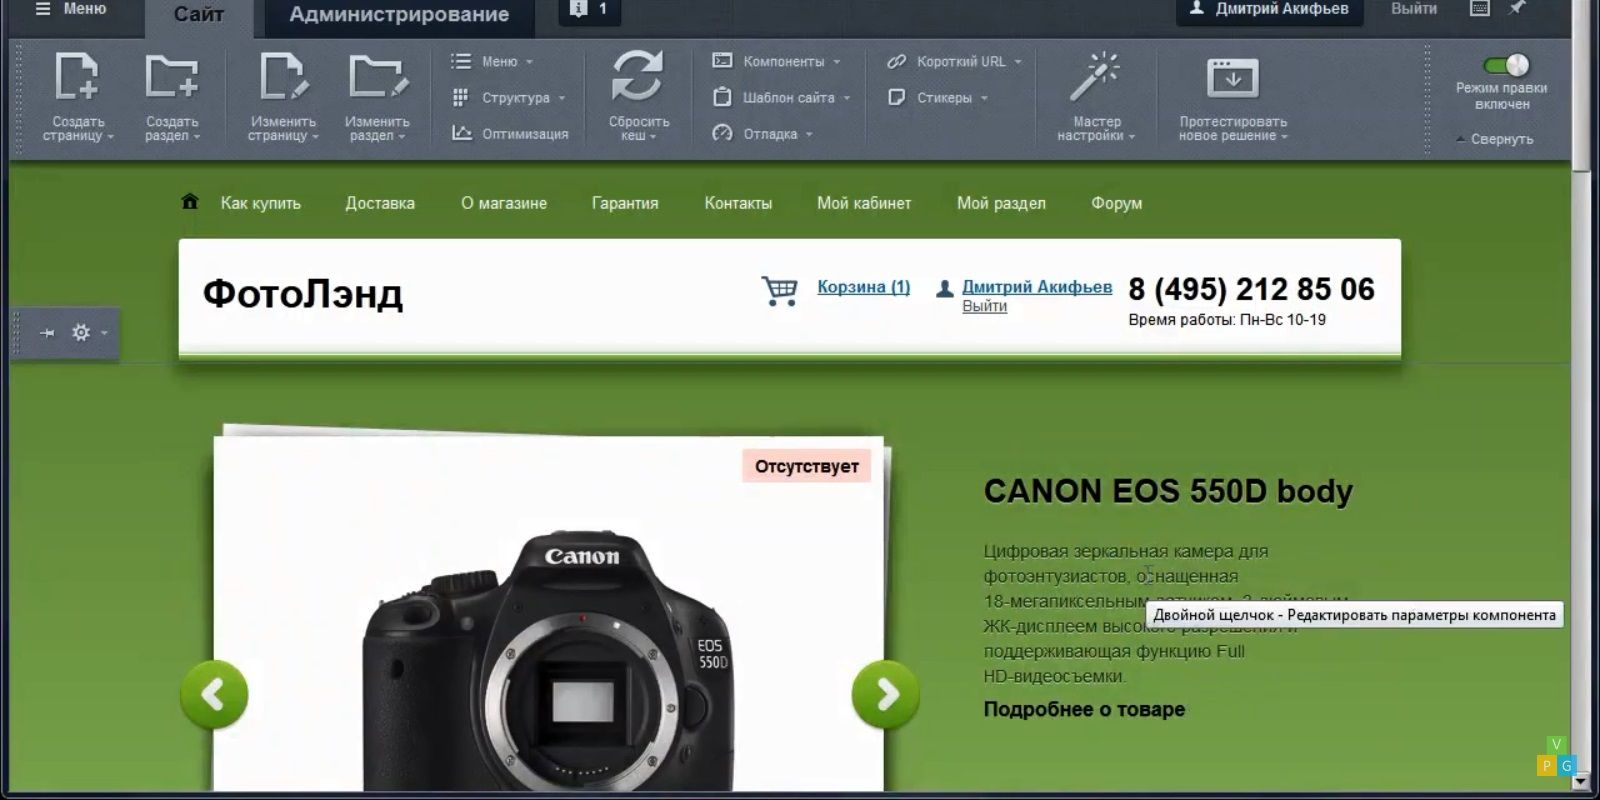
Task: Click the pin panel icon at top right
Action: point(1517,8)
